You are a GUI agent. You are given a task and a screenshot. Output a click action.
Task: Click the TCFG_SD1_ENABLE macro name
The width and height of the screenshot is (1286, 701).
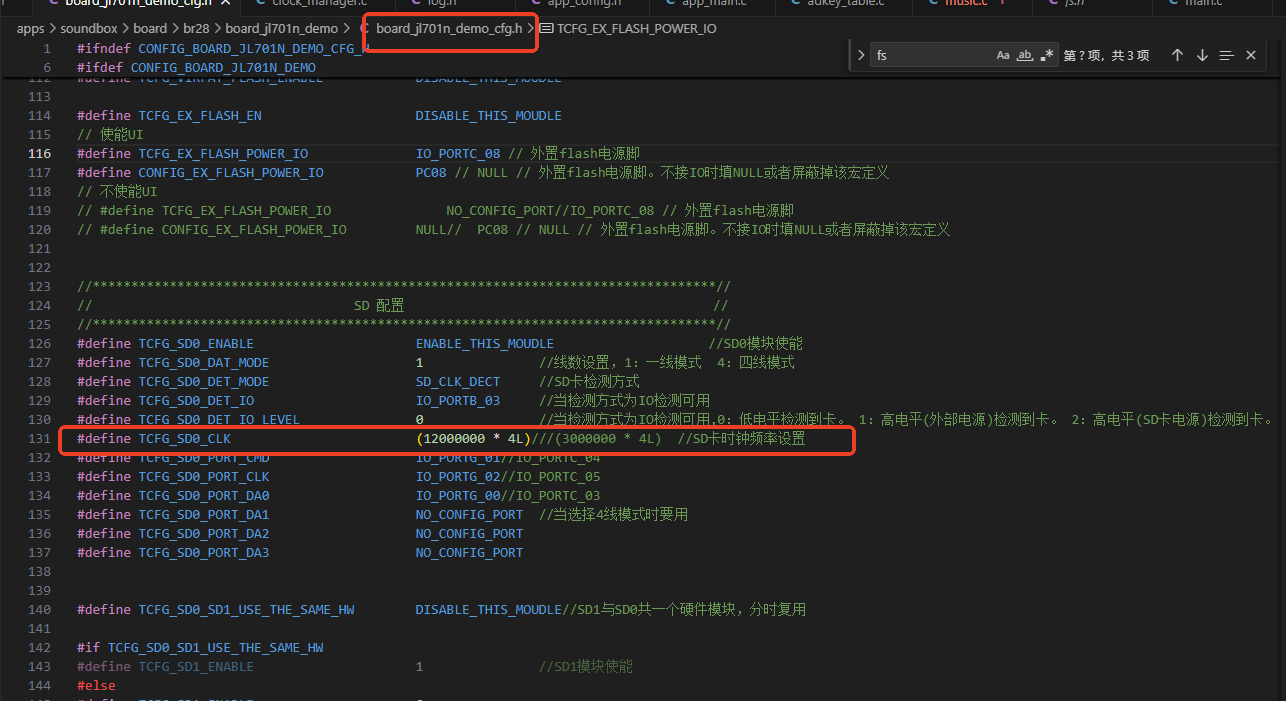click(x=196, y=667)
